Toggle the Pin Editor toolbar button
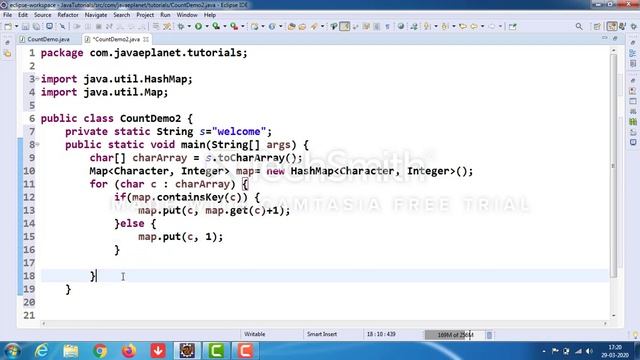640x360 pixels. pyautogui.click(x=513, y=27)
